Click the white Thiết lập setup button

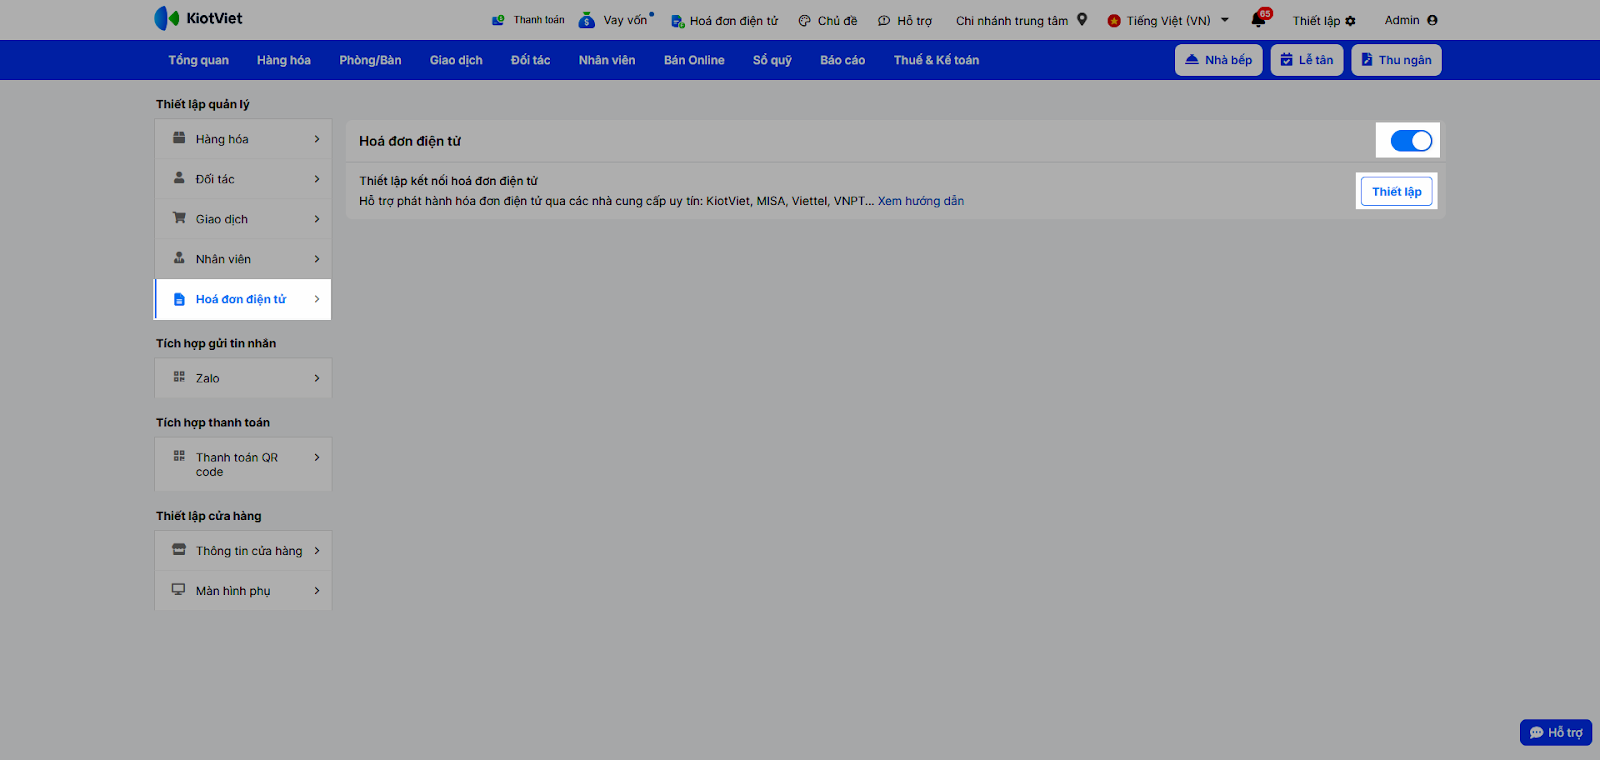(x=1396, y=192)
